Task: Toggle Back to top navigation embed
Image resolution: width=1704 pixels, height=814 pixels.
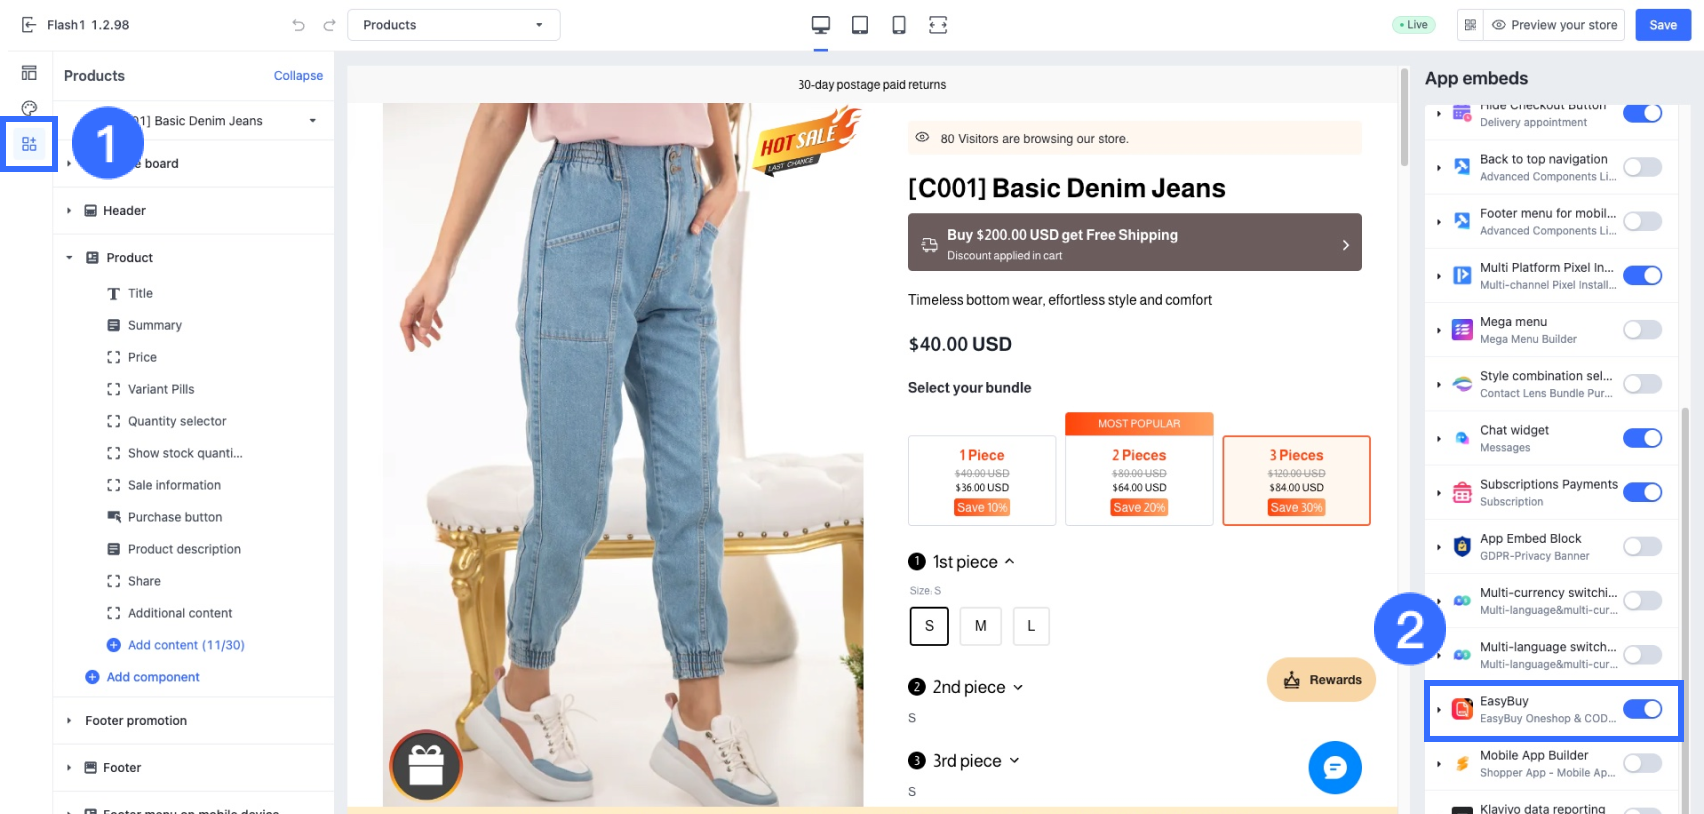Action: [1642, 167]
